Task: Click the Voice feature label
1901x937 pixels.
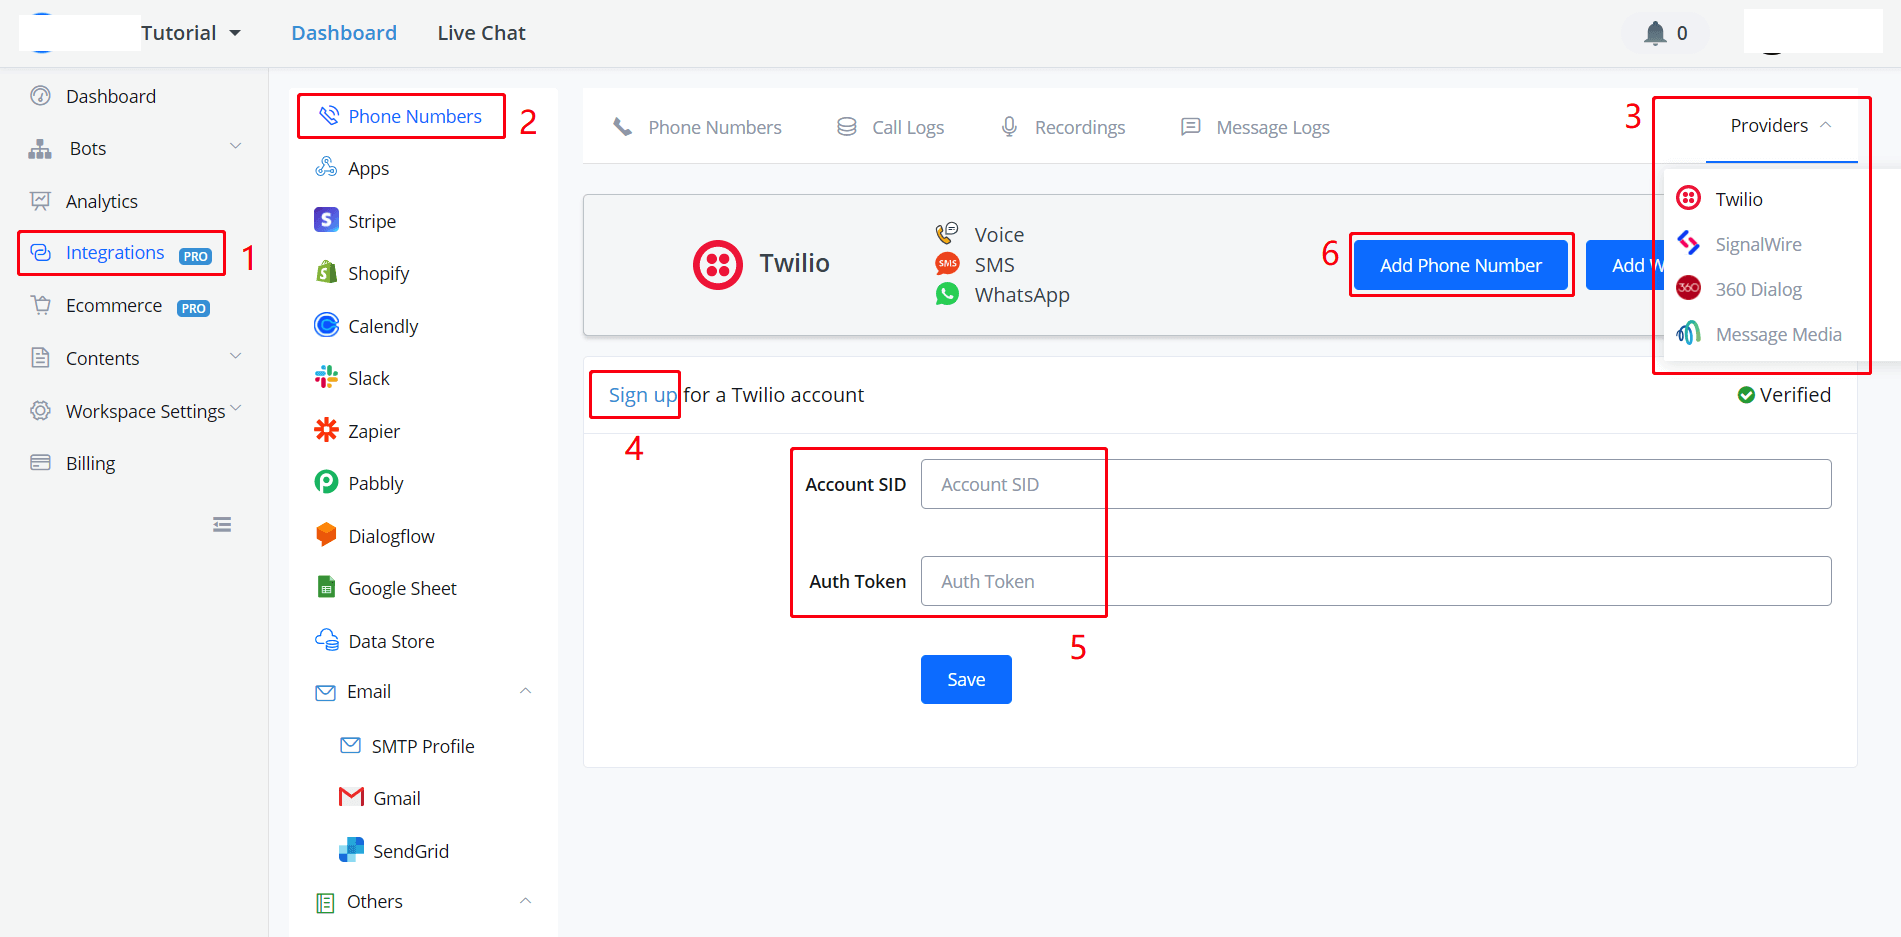Action: (999, 234)
